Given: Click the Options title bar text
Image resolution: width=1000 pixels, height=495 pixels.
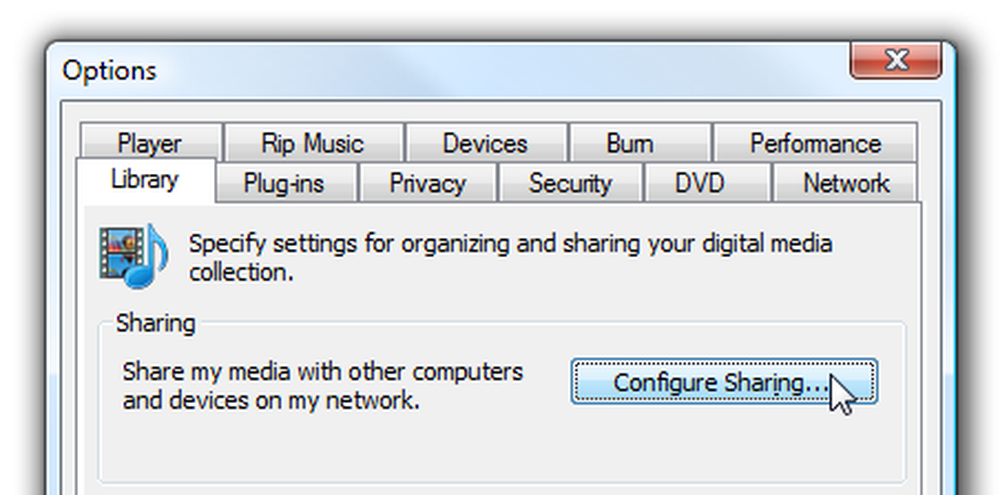Looking at the screenshot, I should coord(109,70).
